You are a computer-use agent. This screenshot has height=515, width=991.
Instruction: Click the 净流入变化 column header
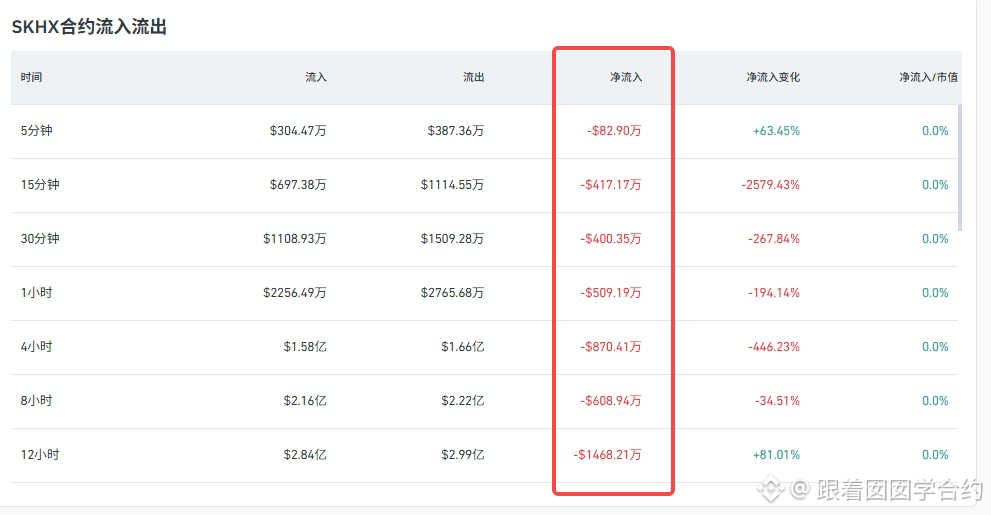(x=772, y=77)
